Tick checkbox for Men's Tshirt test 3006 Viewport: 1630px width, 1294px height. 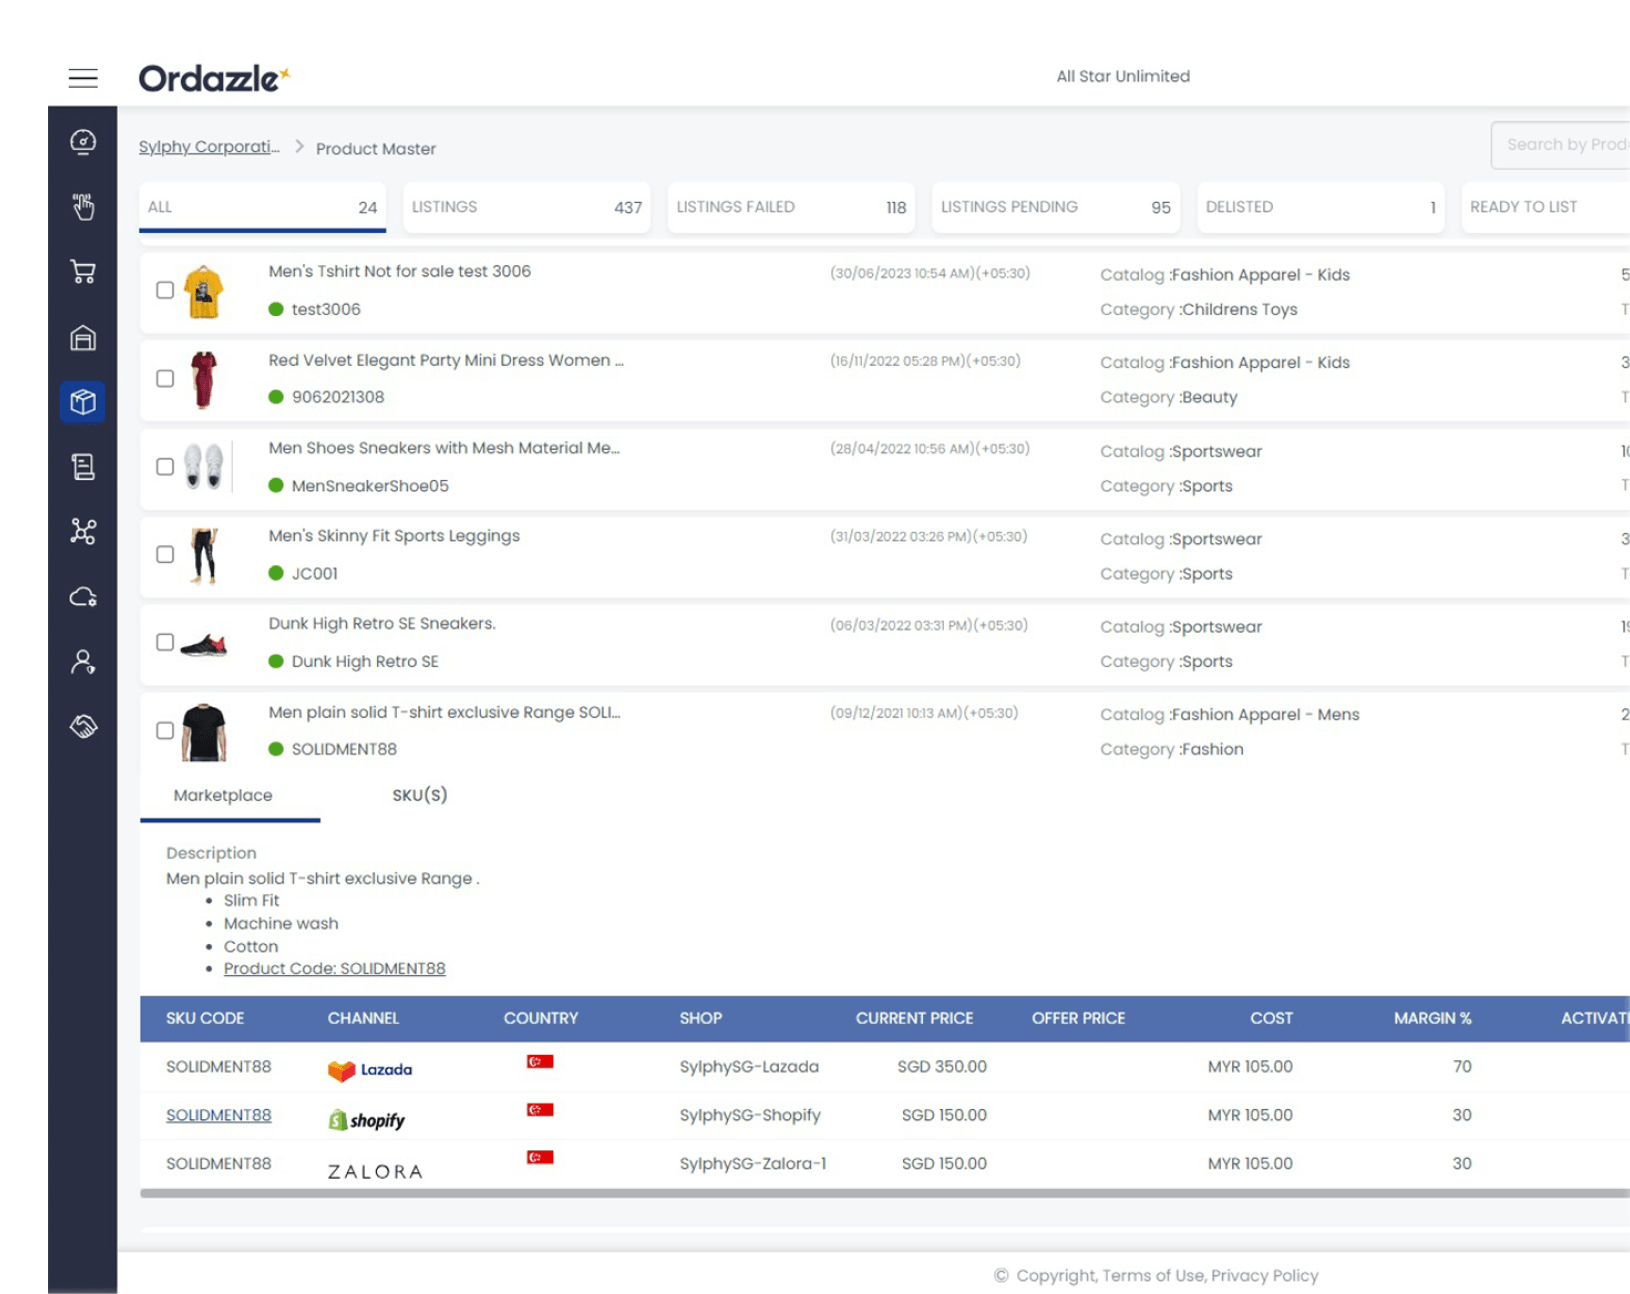click(x=165, y=290)
